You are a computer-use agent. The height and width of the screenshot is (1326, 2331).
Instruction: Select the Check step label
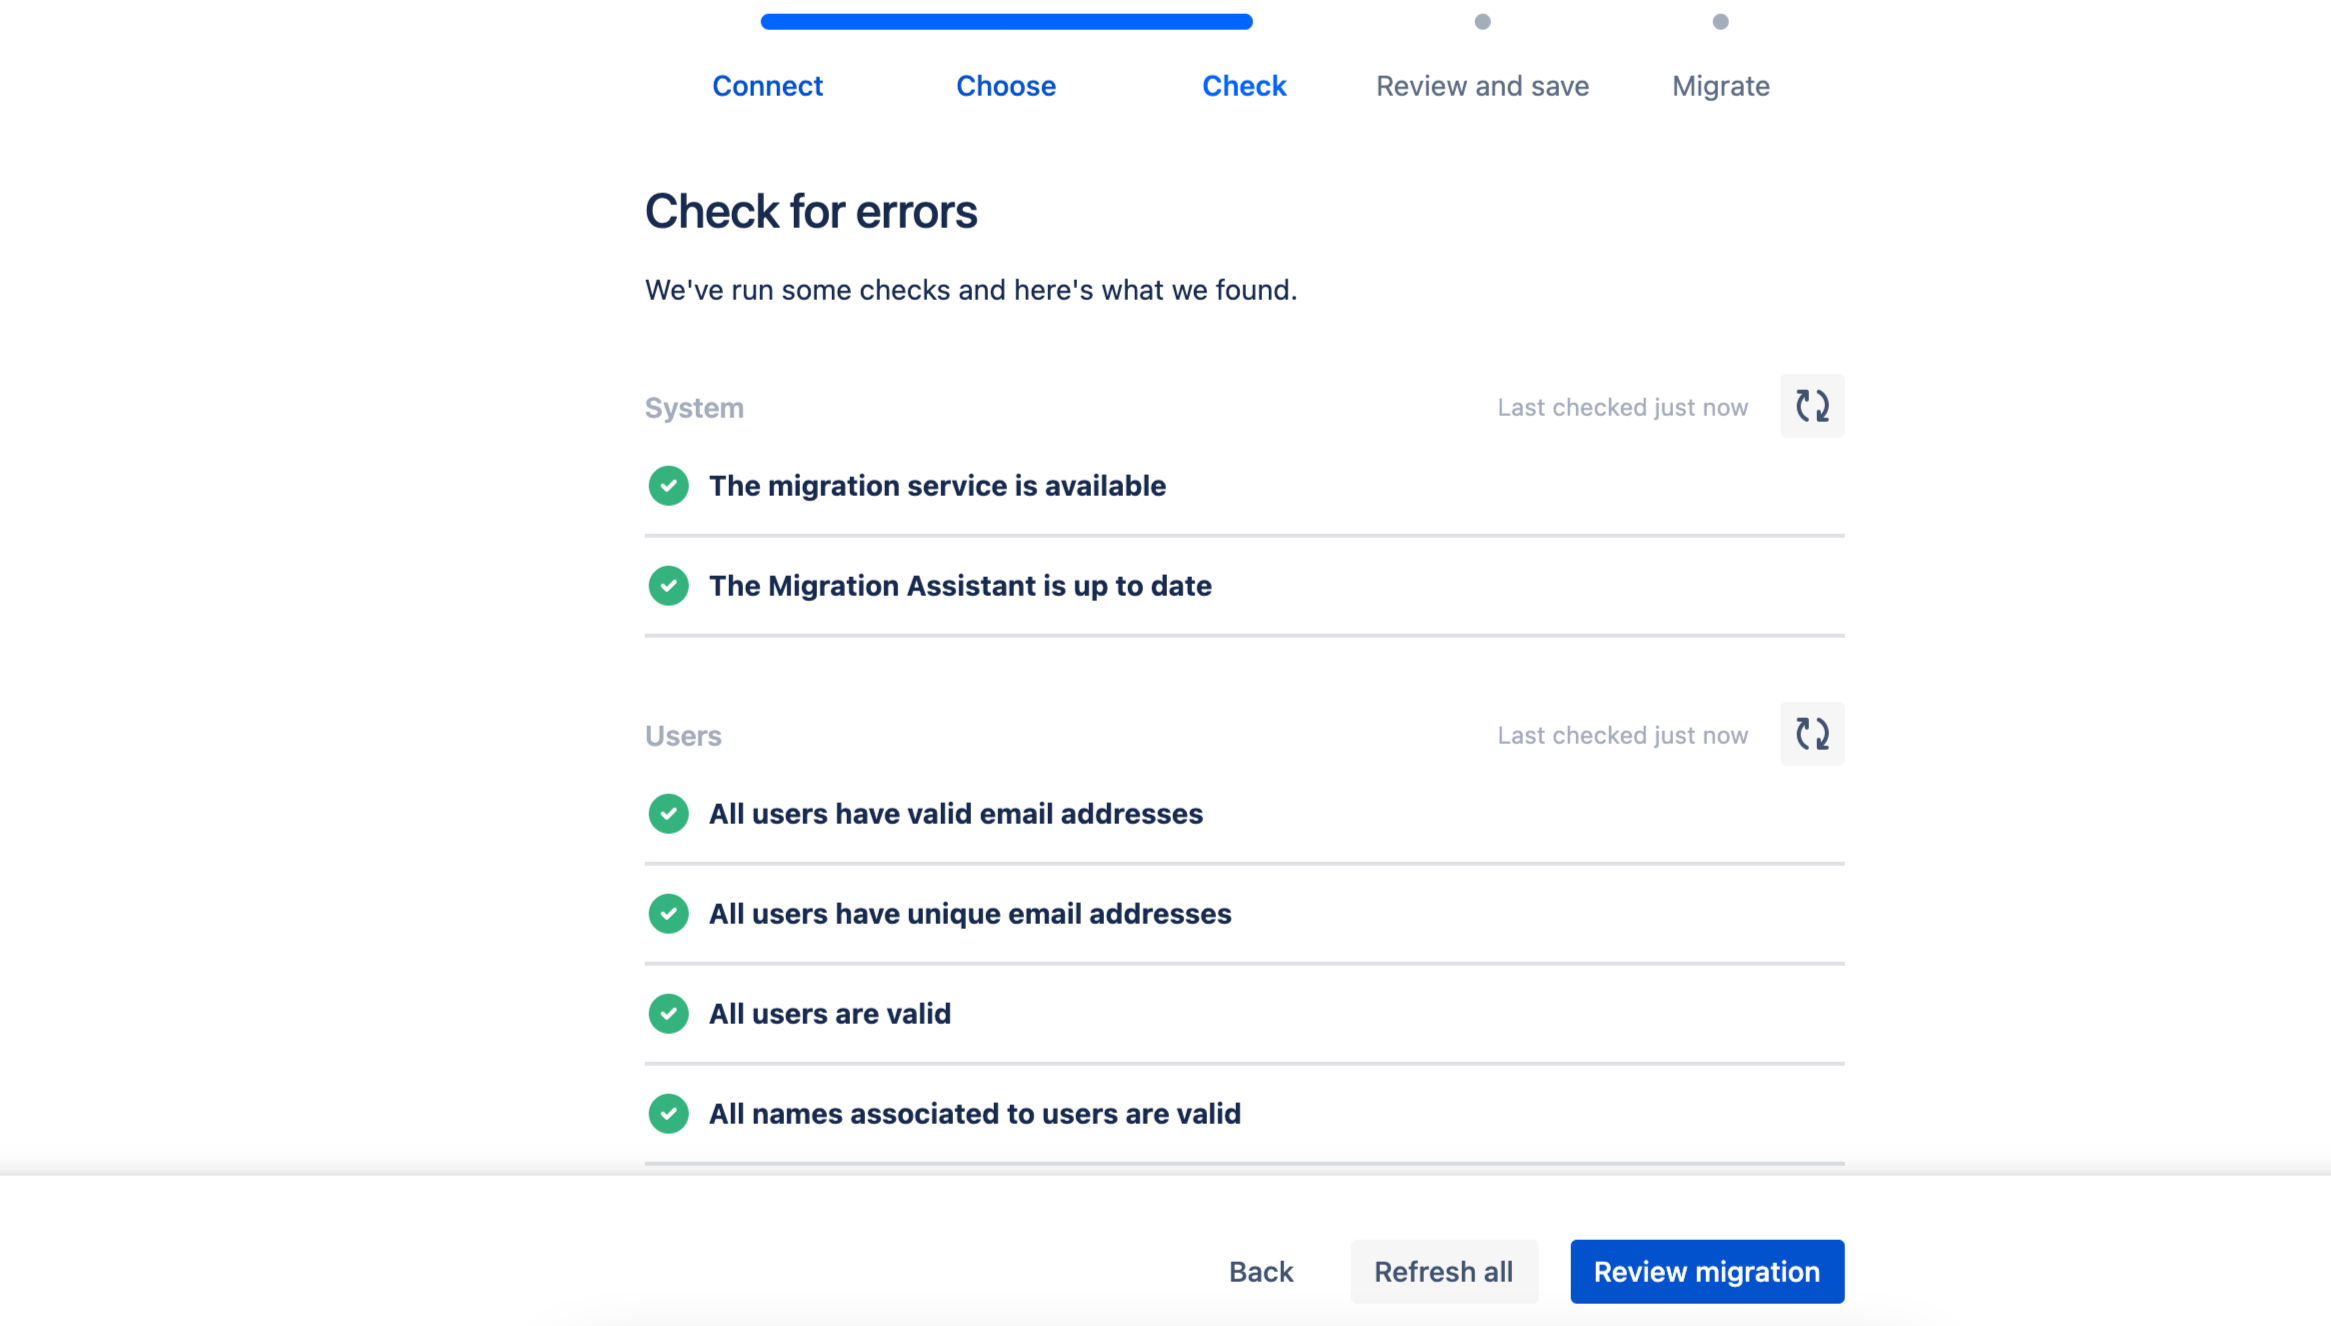[x=1243, y=86]
